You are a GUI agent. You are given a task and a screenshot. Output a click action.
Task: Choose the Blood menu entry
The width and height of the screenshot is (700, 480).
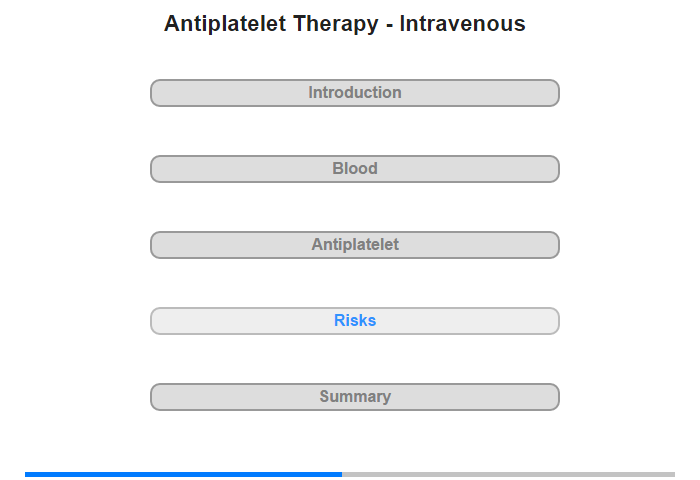coord(354,169)
